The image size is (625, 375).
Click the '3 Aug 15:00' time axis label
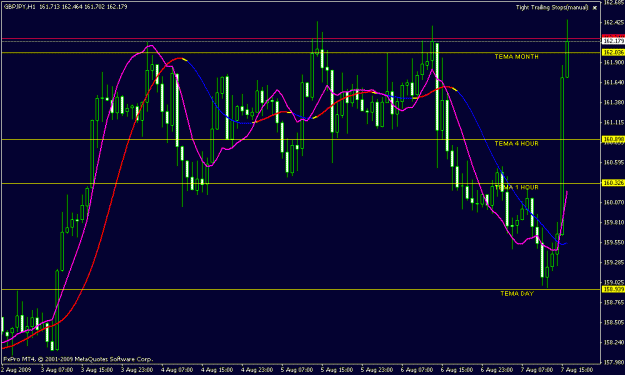pyautogui.click(x=97, y=370)
